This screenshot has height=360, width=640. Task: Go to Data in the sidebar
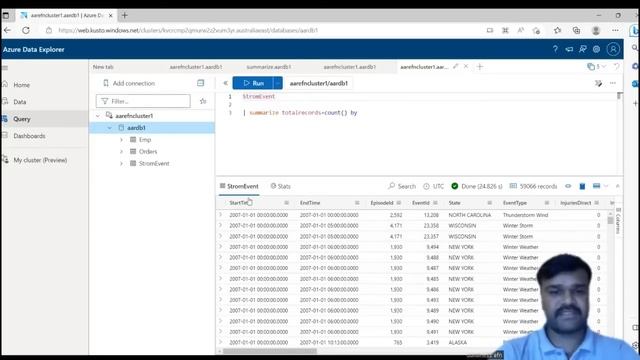click(20, 102)
